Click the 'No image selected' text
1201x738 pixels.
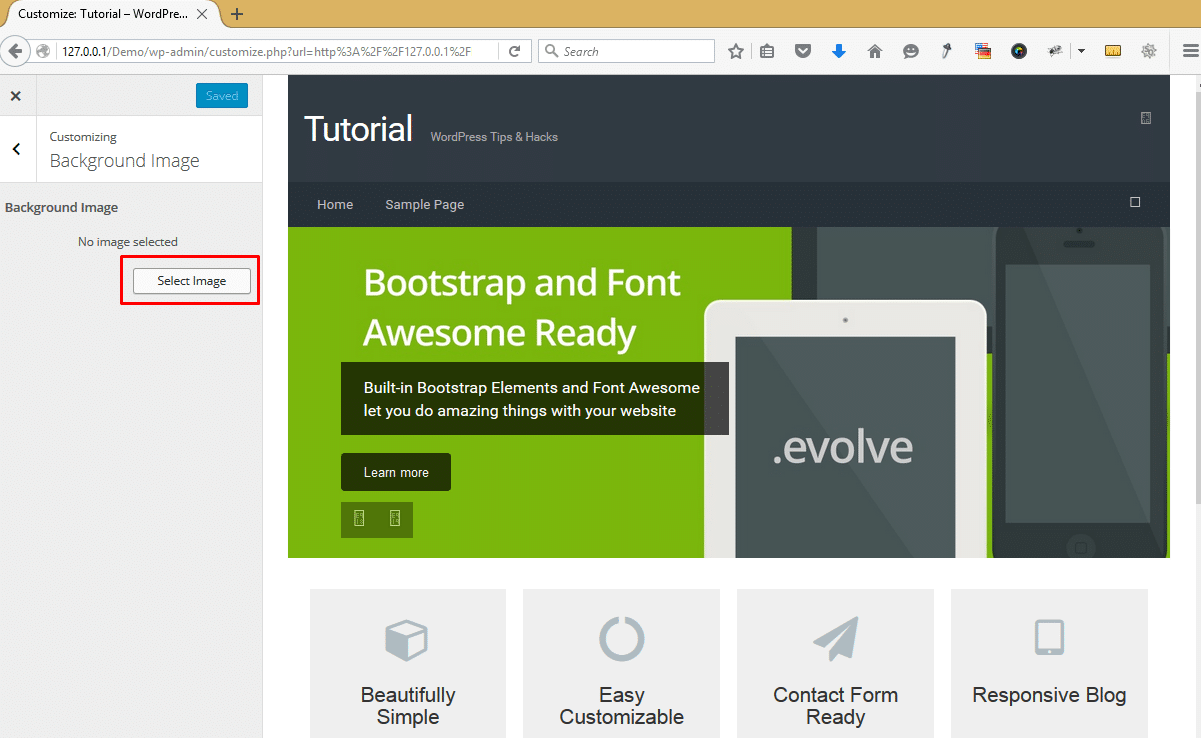point(128,242)
